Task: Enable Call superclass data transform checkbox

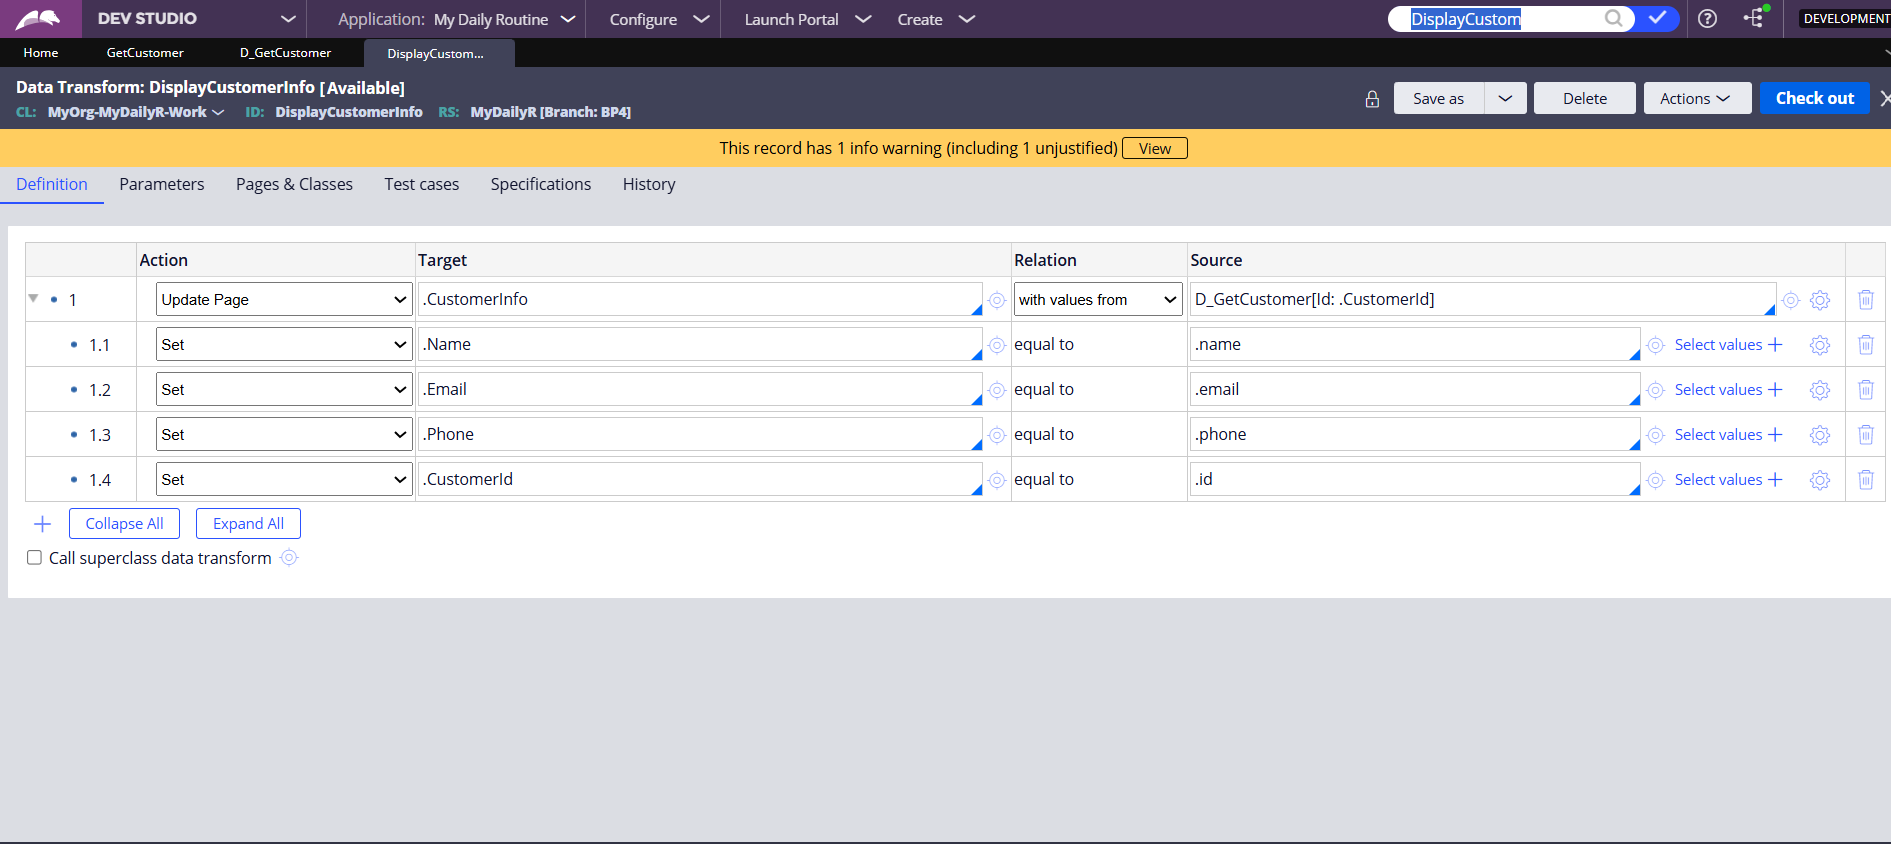Action: (35, 558)
